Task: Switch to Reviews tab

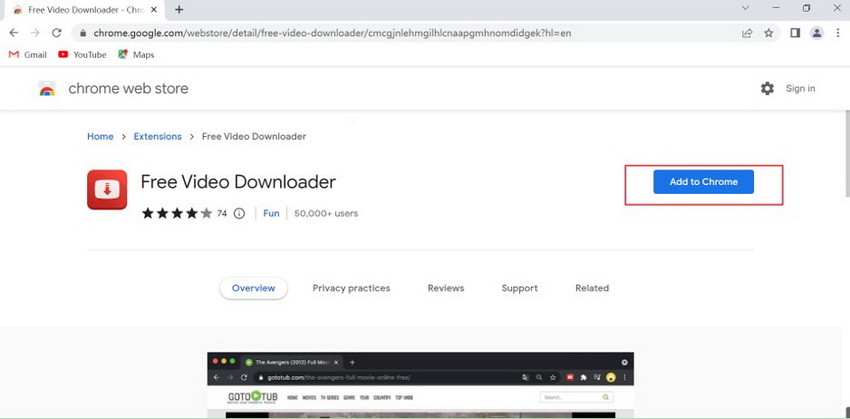Action: [446, 288]
